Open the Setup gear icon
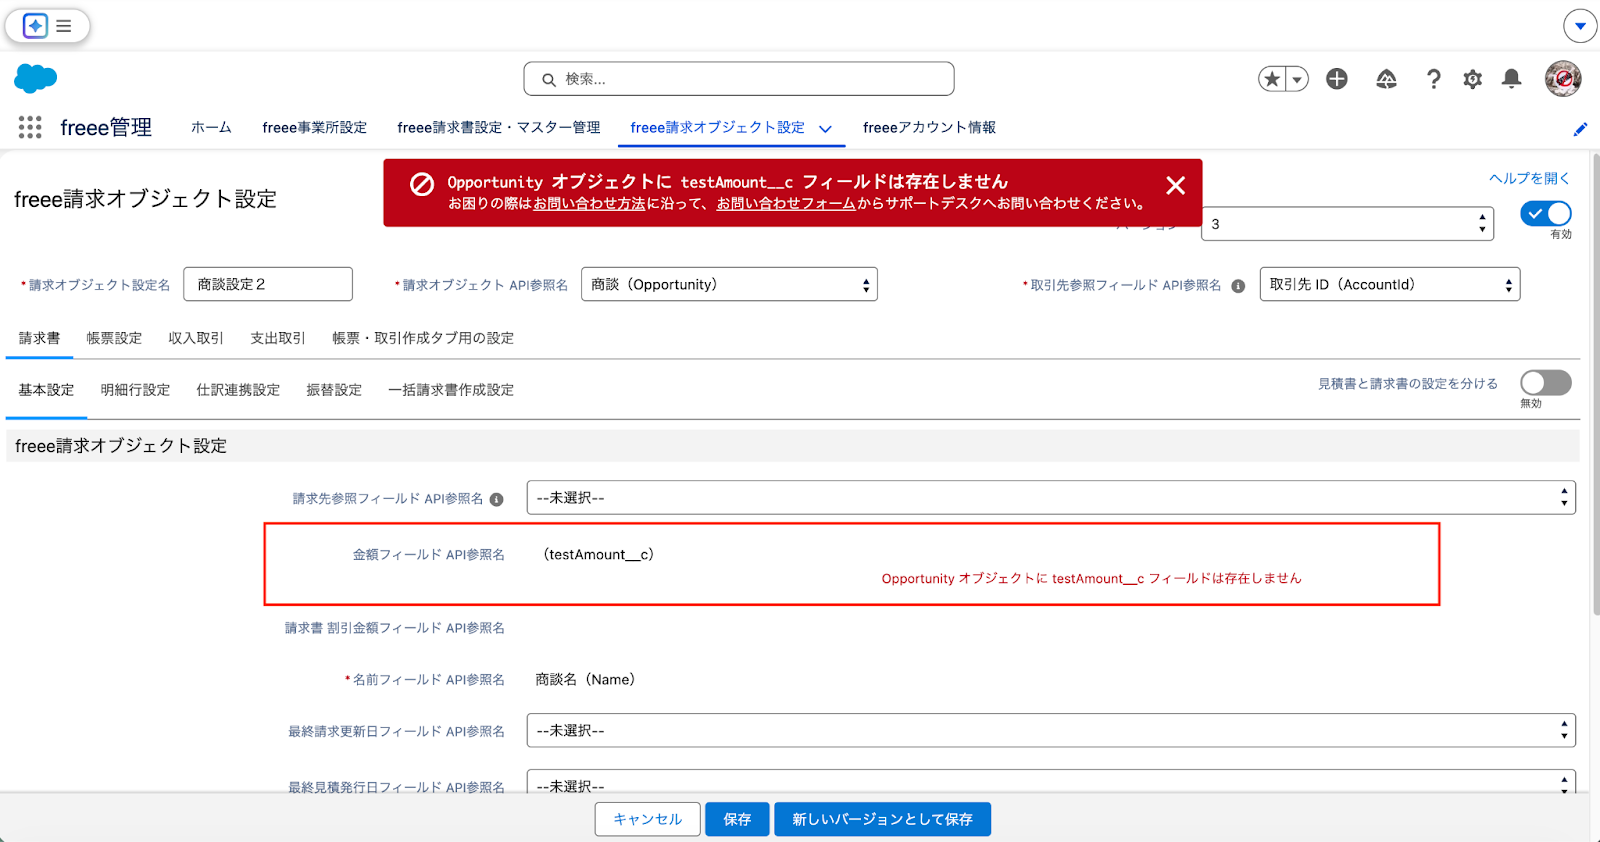Viewport: 1600px width, 842px height. [1472, 79]
